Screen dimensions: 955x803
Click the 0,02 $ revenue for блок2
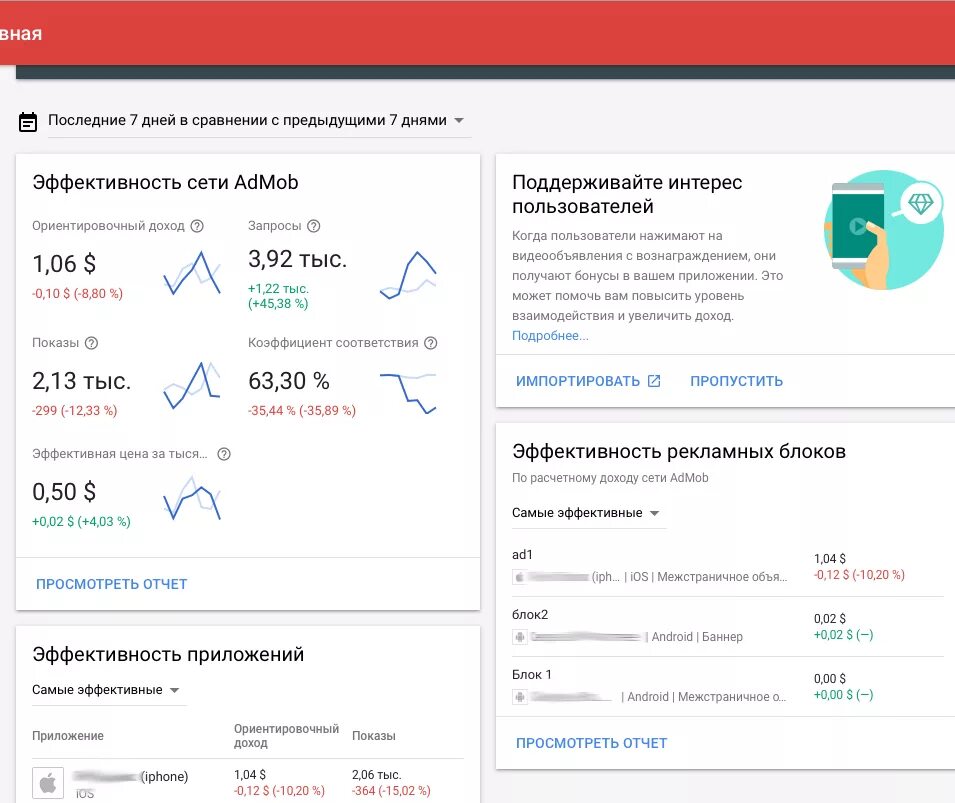click(830, 619)
